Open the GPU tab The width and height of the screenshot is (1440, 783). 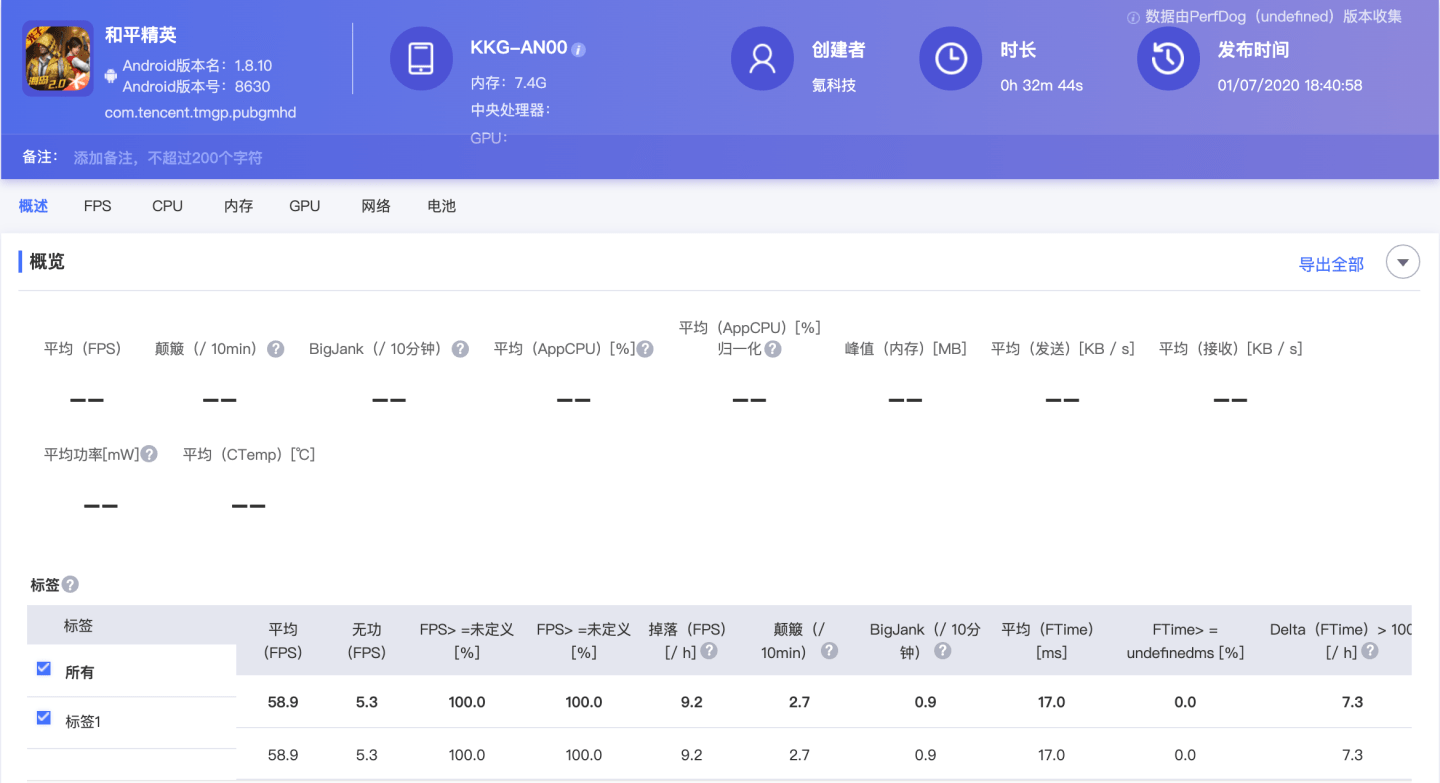coord(305,206)
